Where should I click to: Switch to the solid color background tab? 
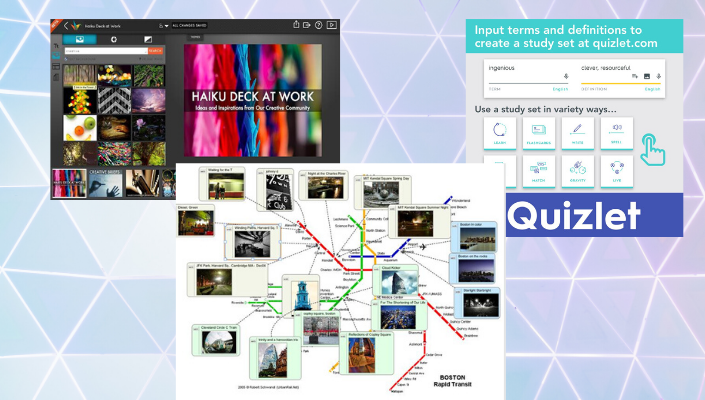click(148, 39)
